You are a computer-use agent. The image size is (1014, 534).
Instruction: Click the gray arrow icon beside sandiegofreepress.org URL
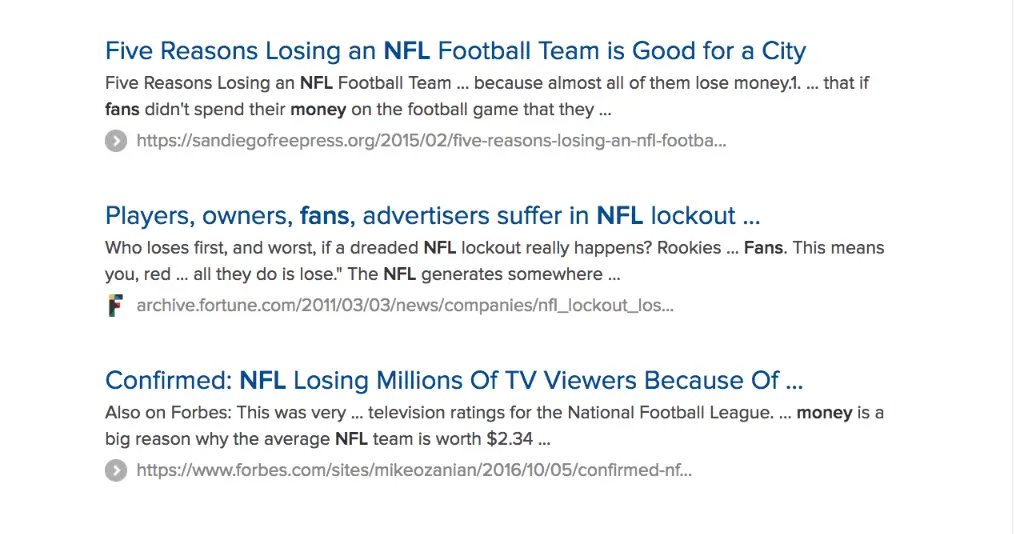116,141
